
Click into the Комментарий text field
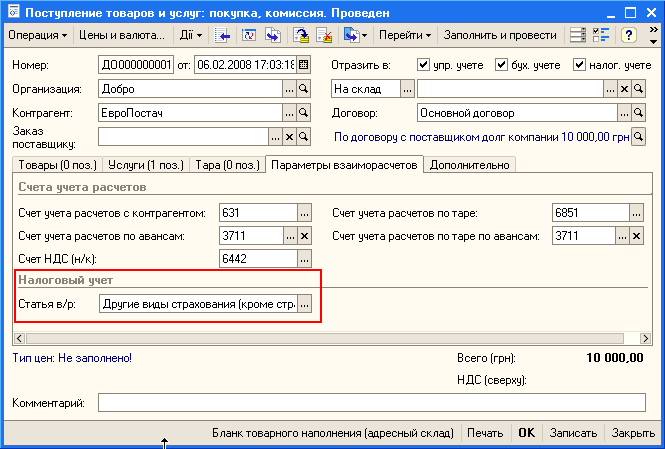pyautogui.click(x=370, y=403)
